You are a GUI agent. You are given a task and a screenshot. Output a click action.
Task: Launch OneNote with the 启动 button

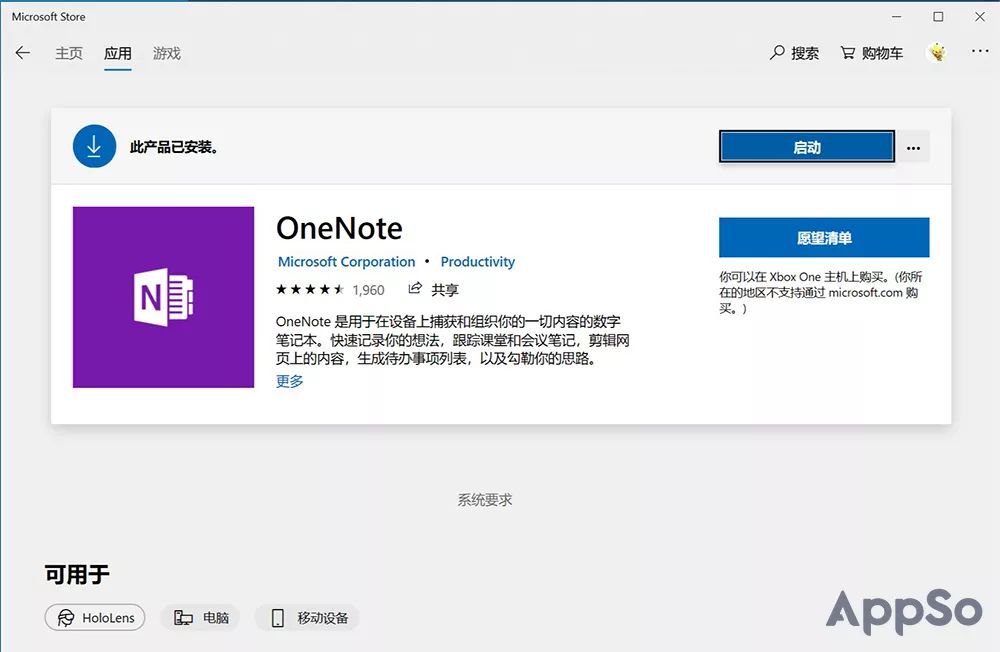point(807,147)
